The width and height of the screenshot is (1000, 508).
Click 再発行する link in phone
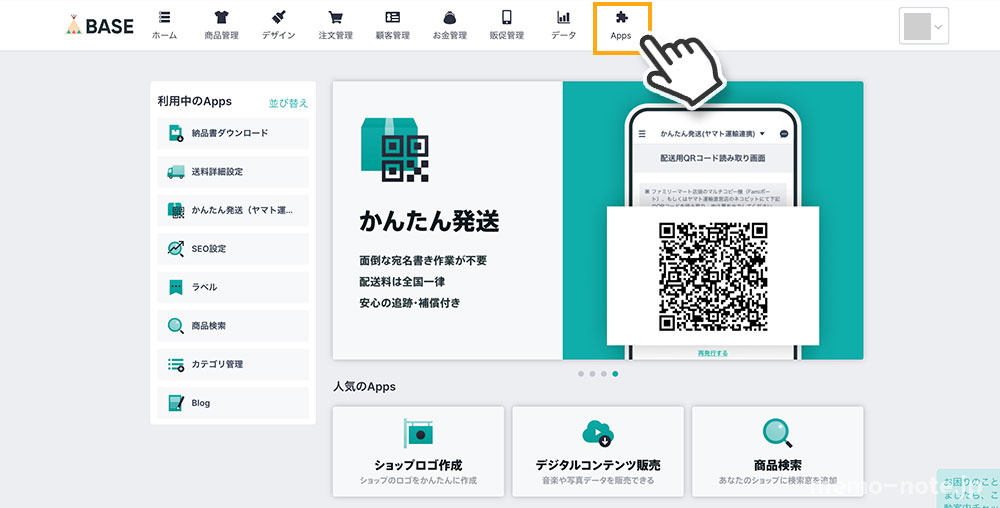pos(712,352)
